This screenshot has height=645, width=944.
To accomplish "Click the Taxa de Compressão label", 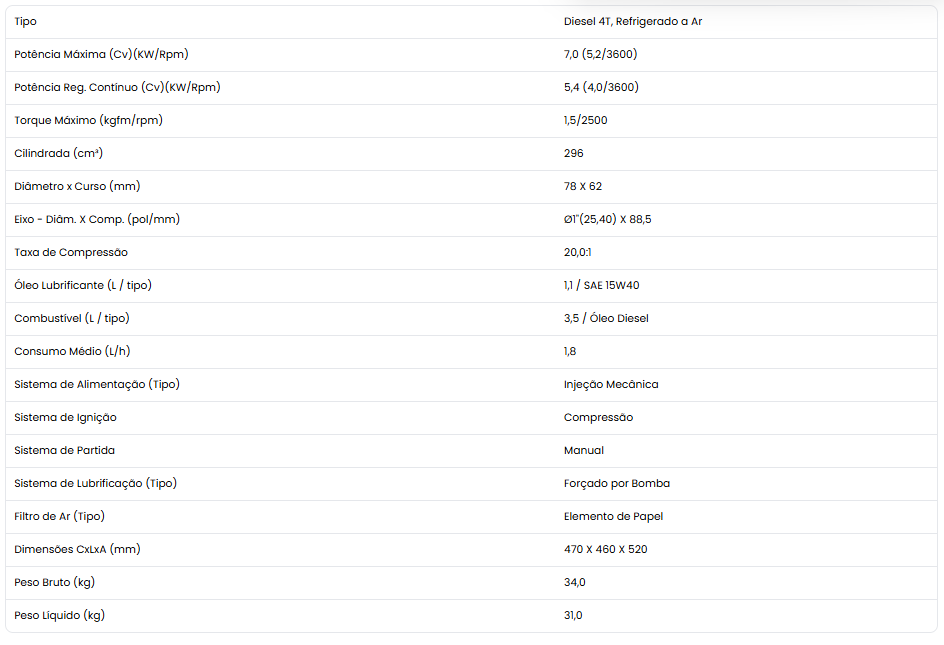I will click(x=71, y=252).
